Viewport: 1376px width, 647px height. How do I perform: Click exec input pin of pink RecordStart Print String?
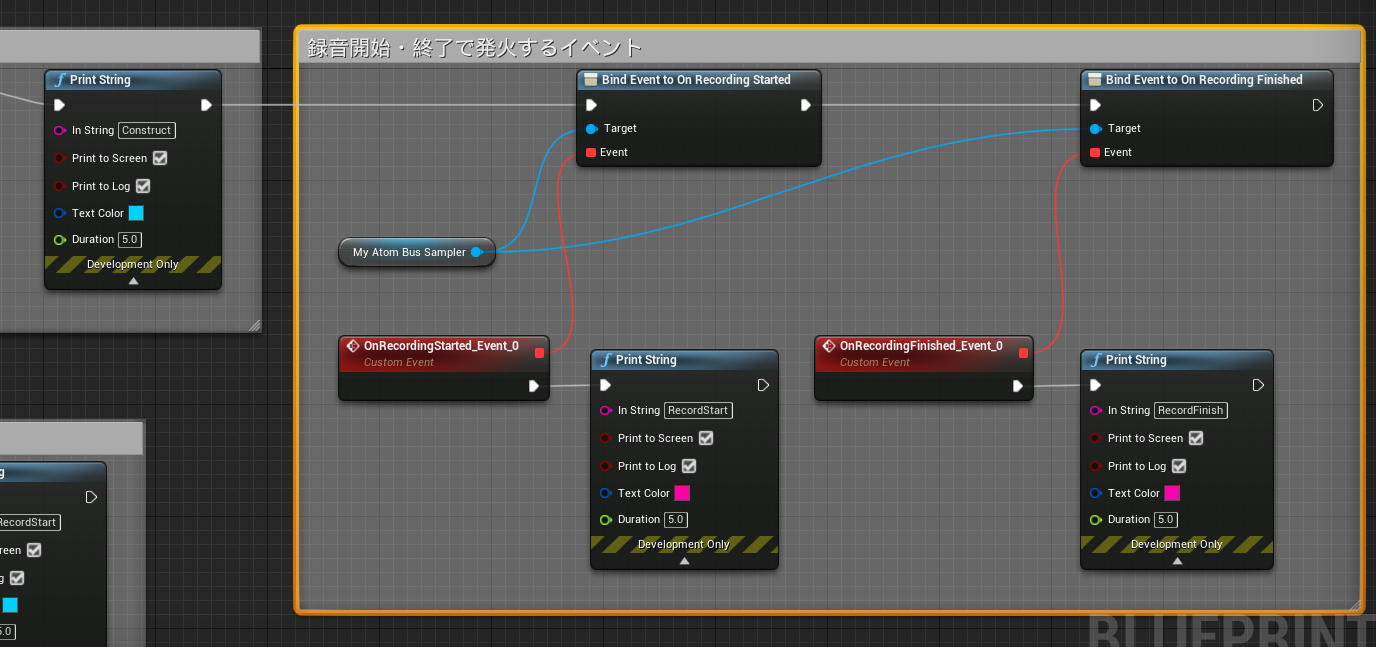click(605, 385)
